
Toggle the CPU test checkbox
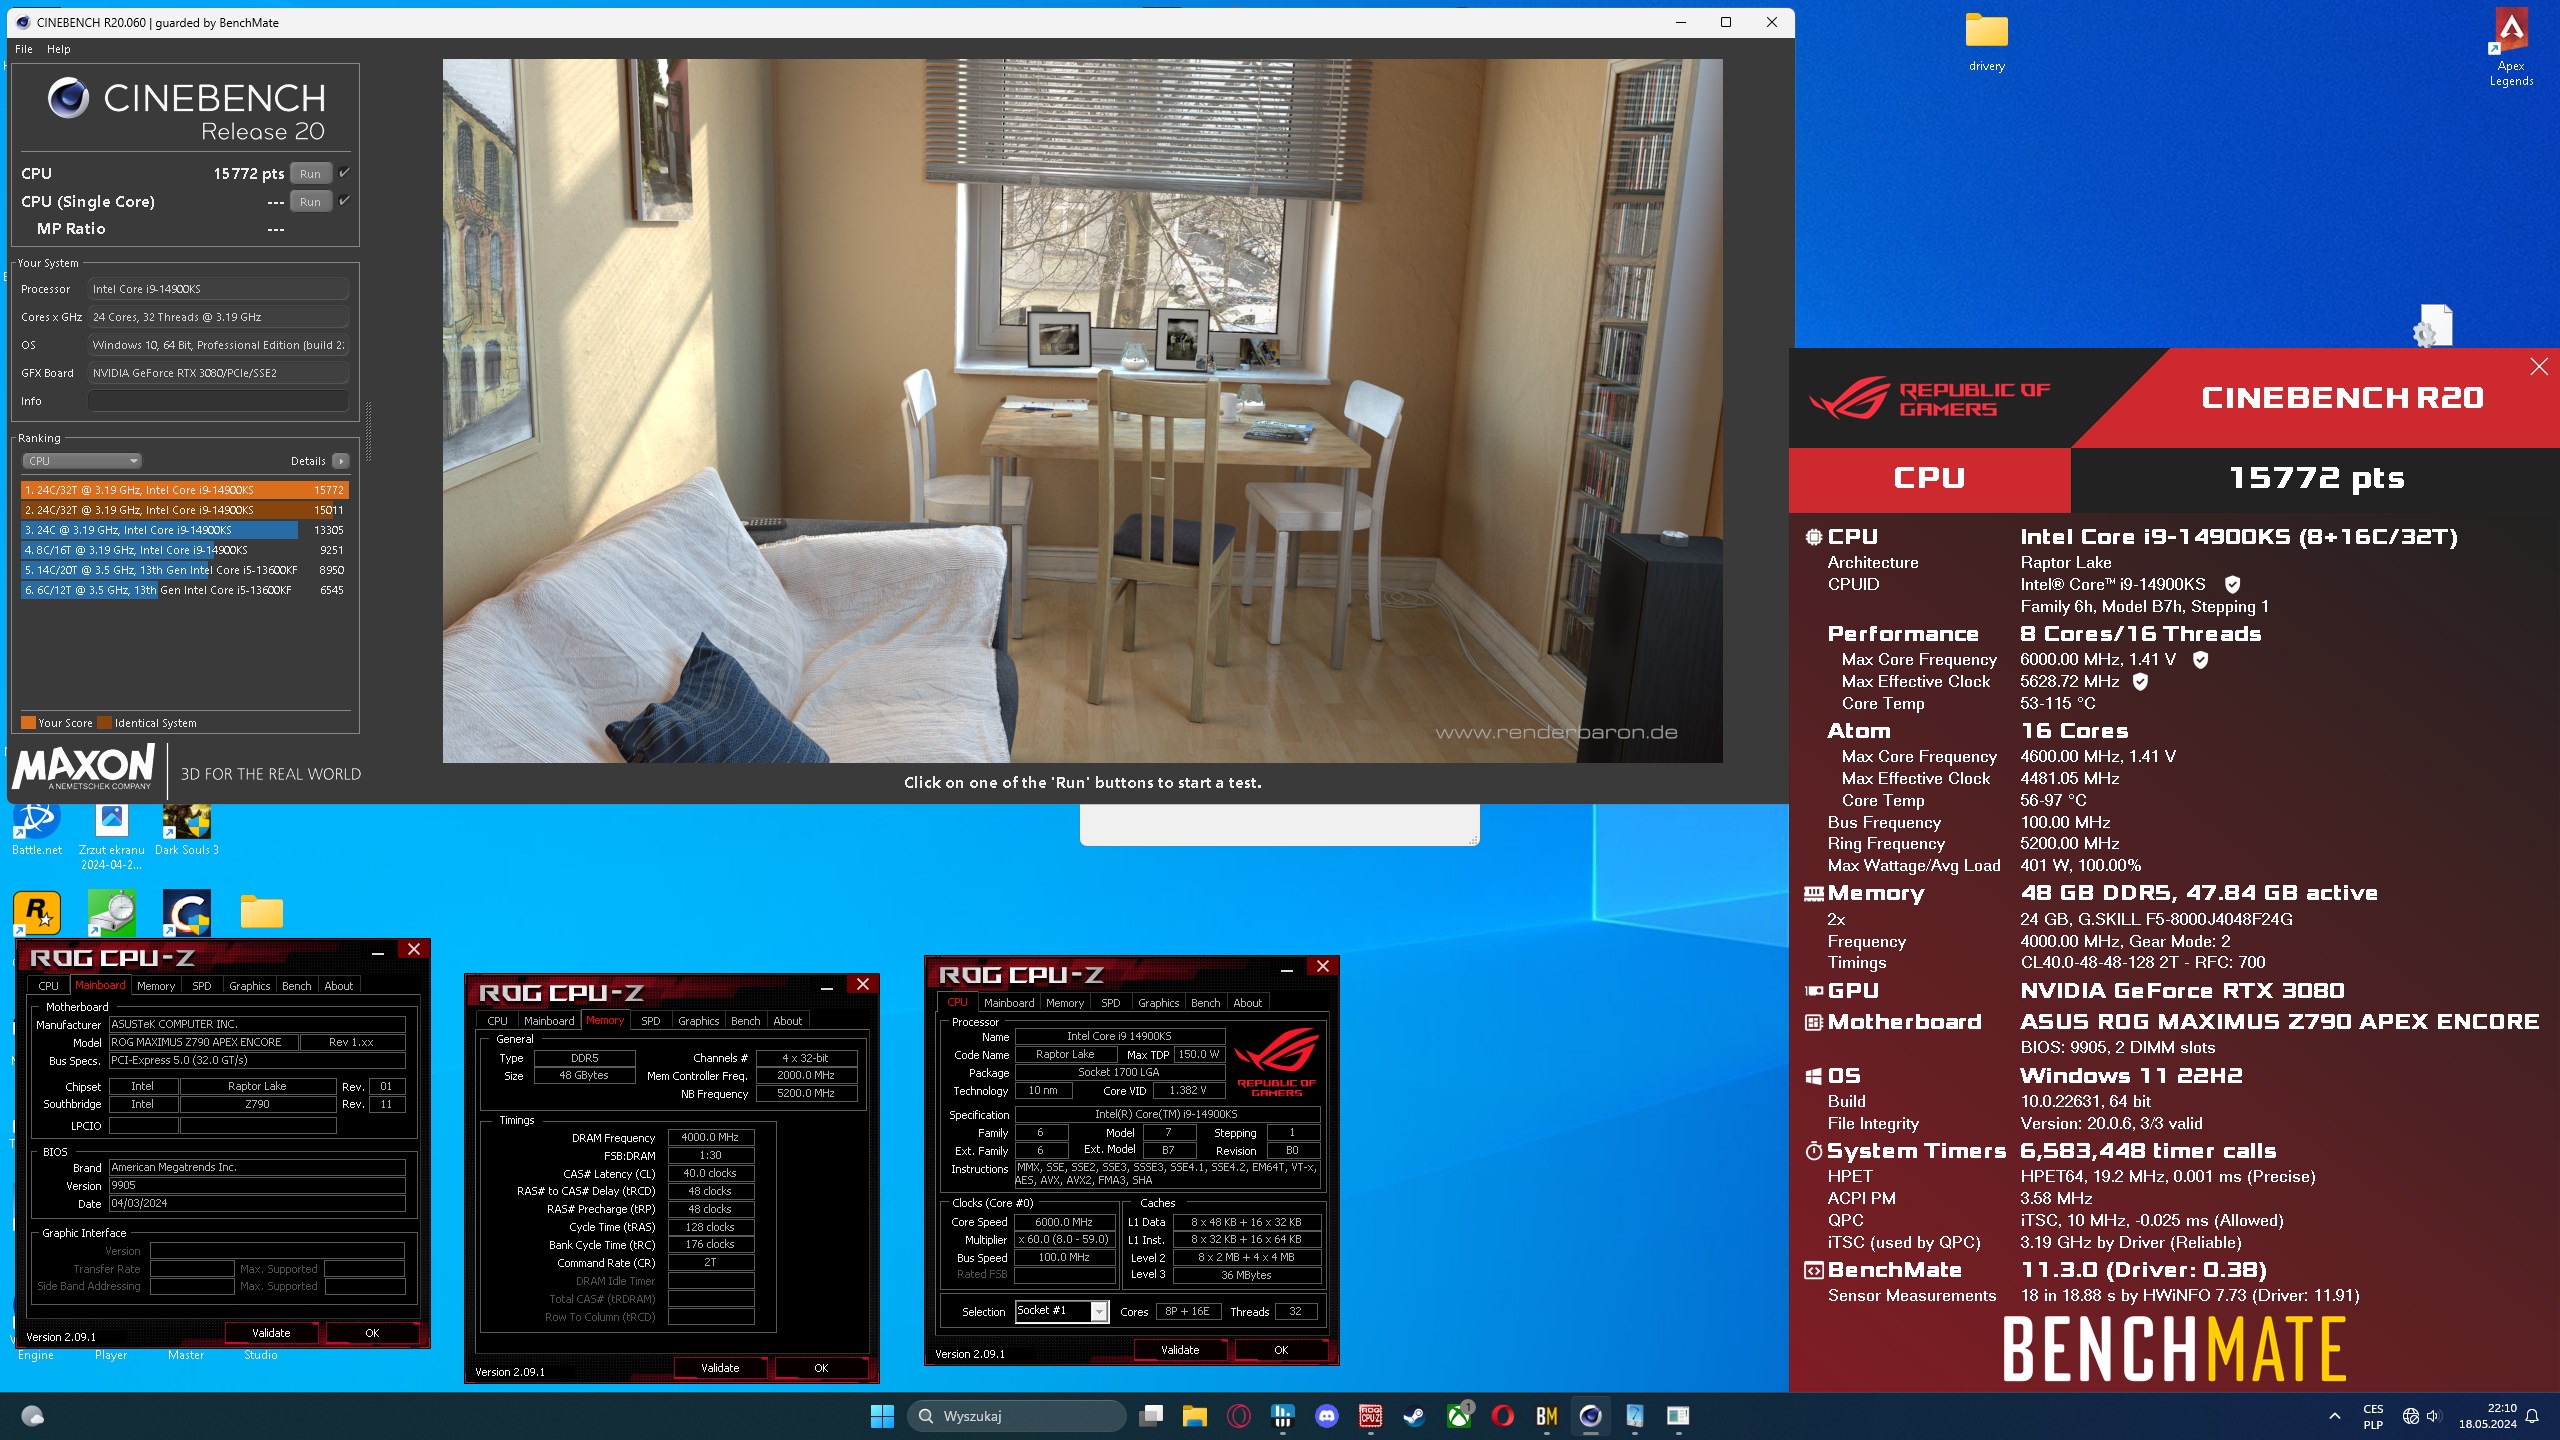344,172
